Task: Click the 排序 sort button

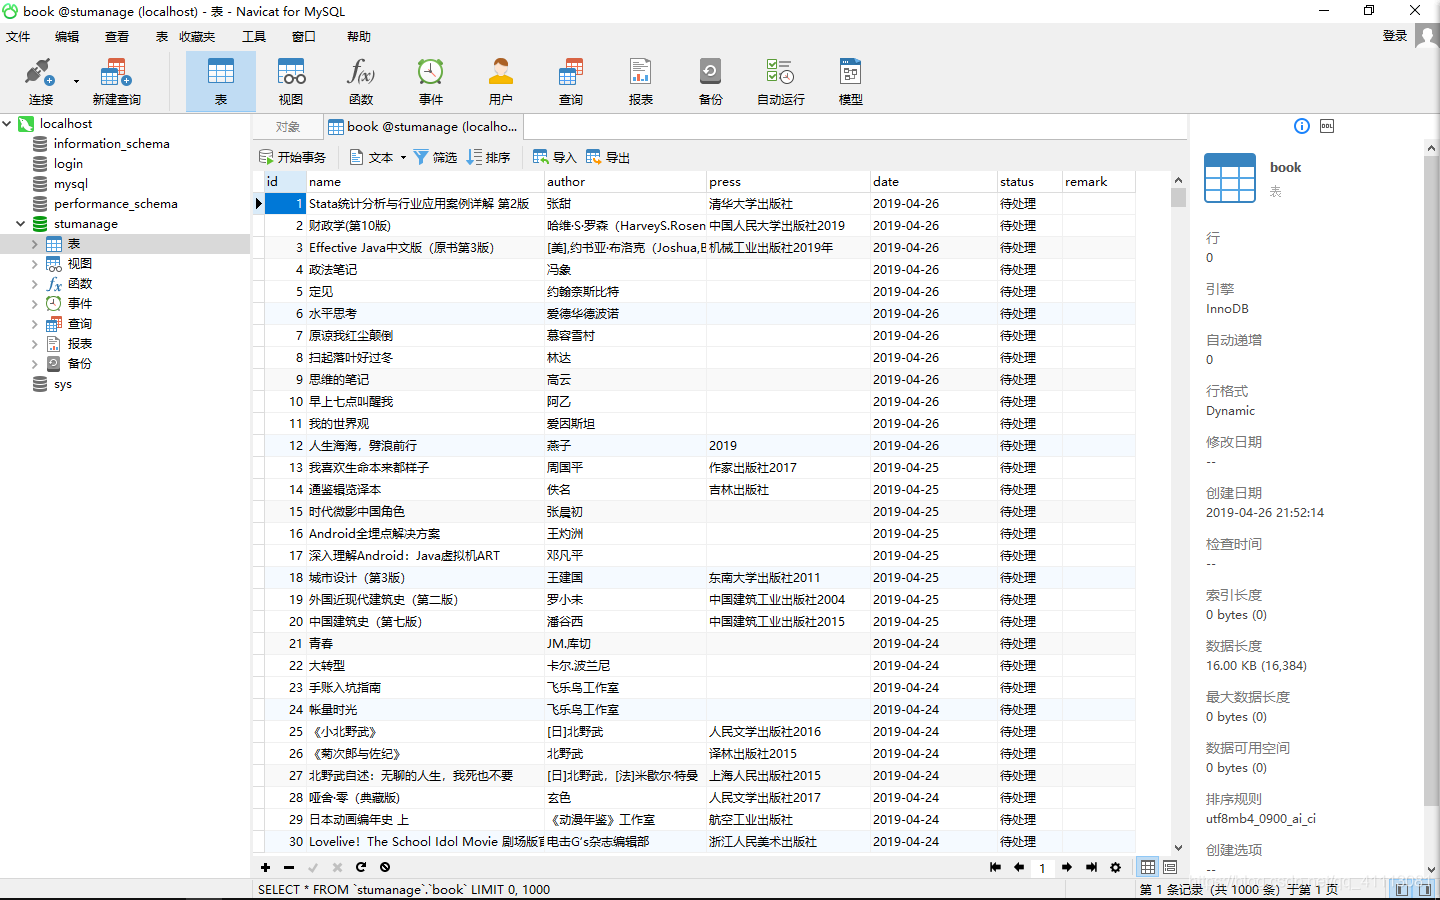Action: 489,158
